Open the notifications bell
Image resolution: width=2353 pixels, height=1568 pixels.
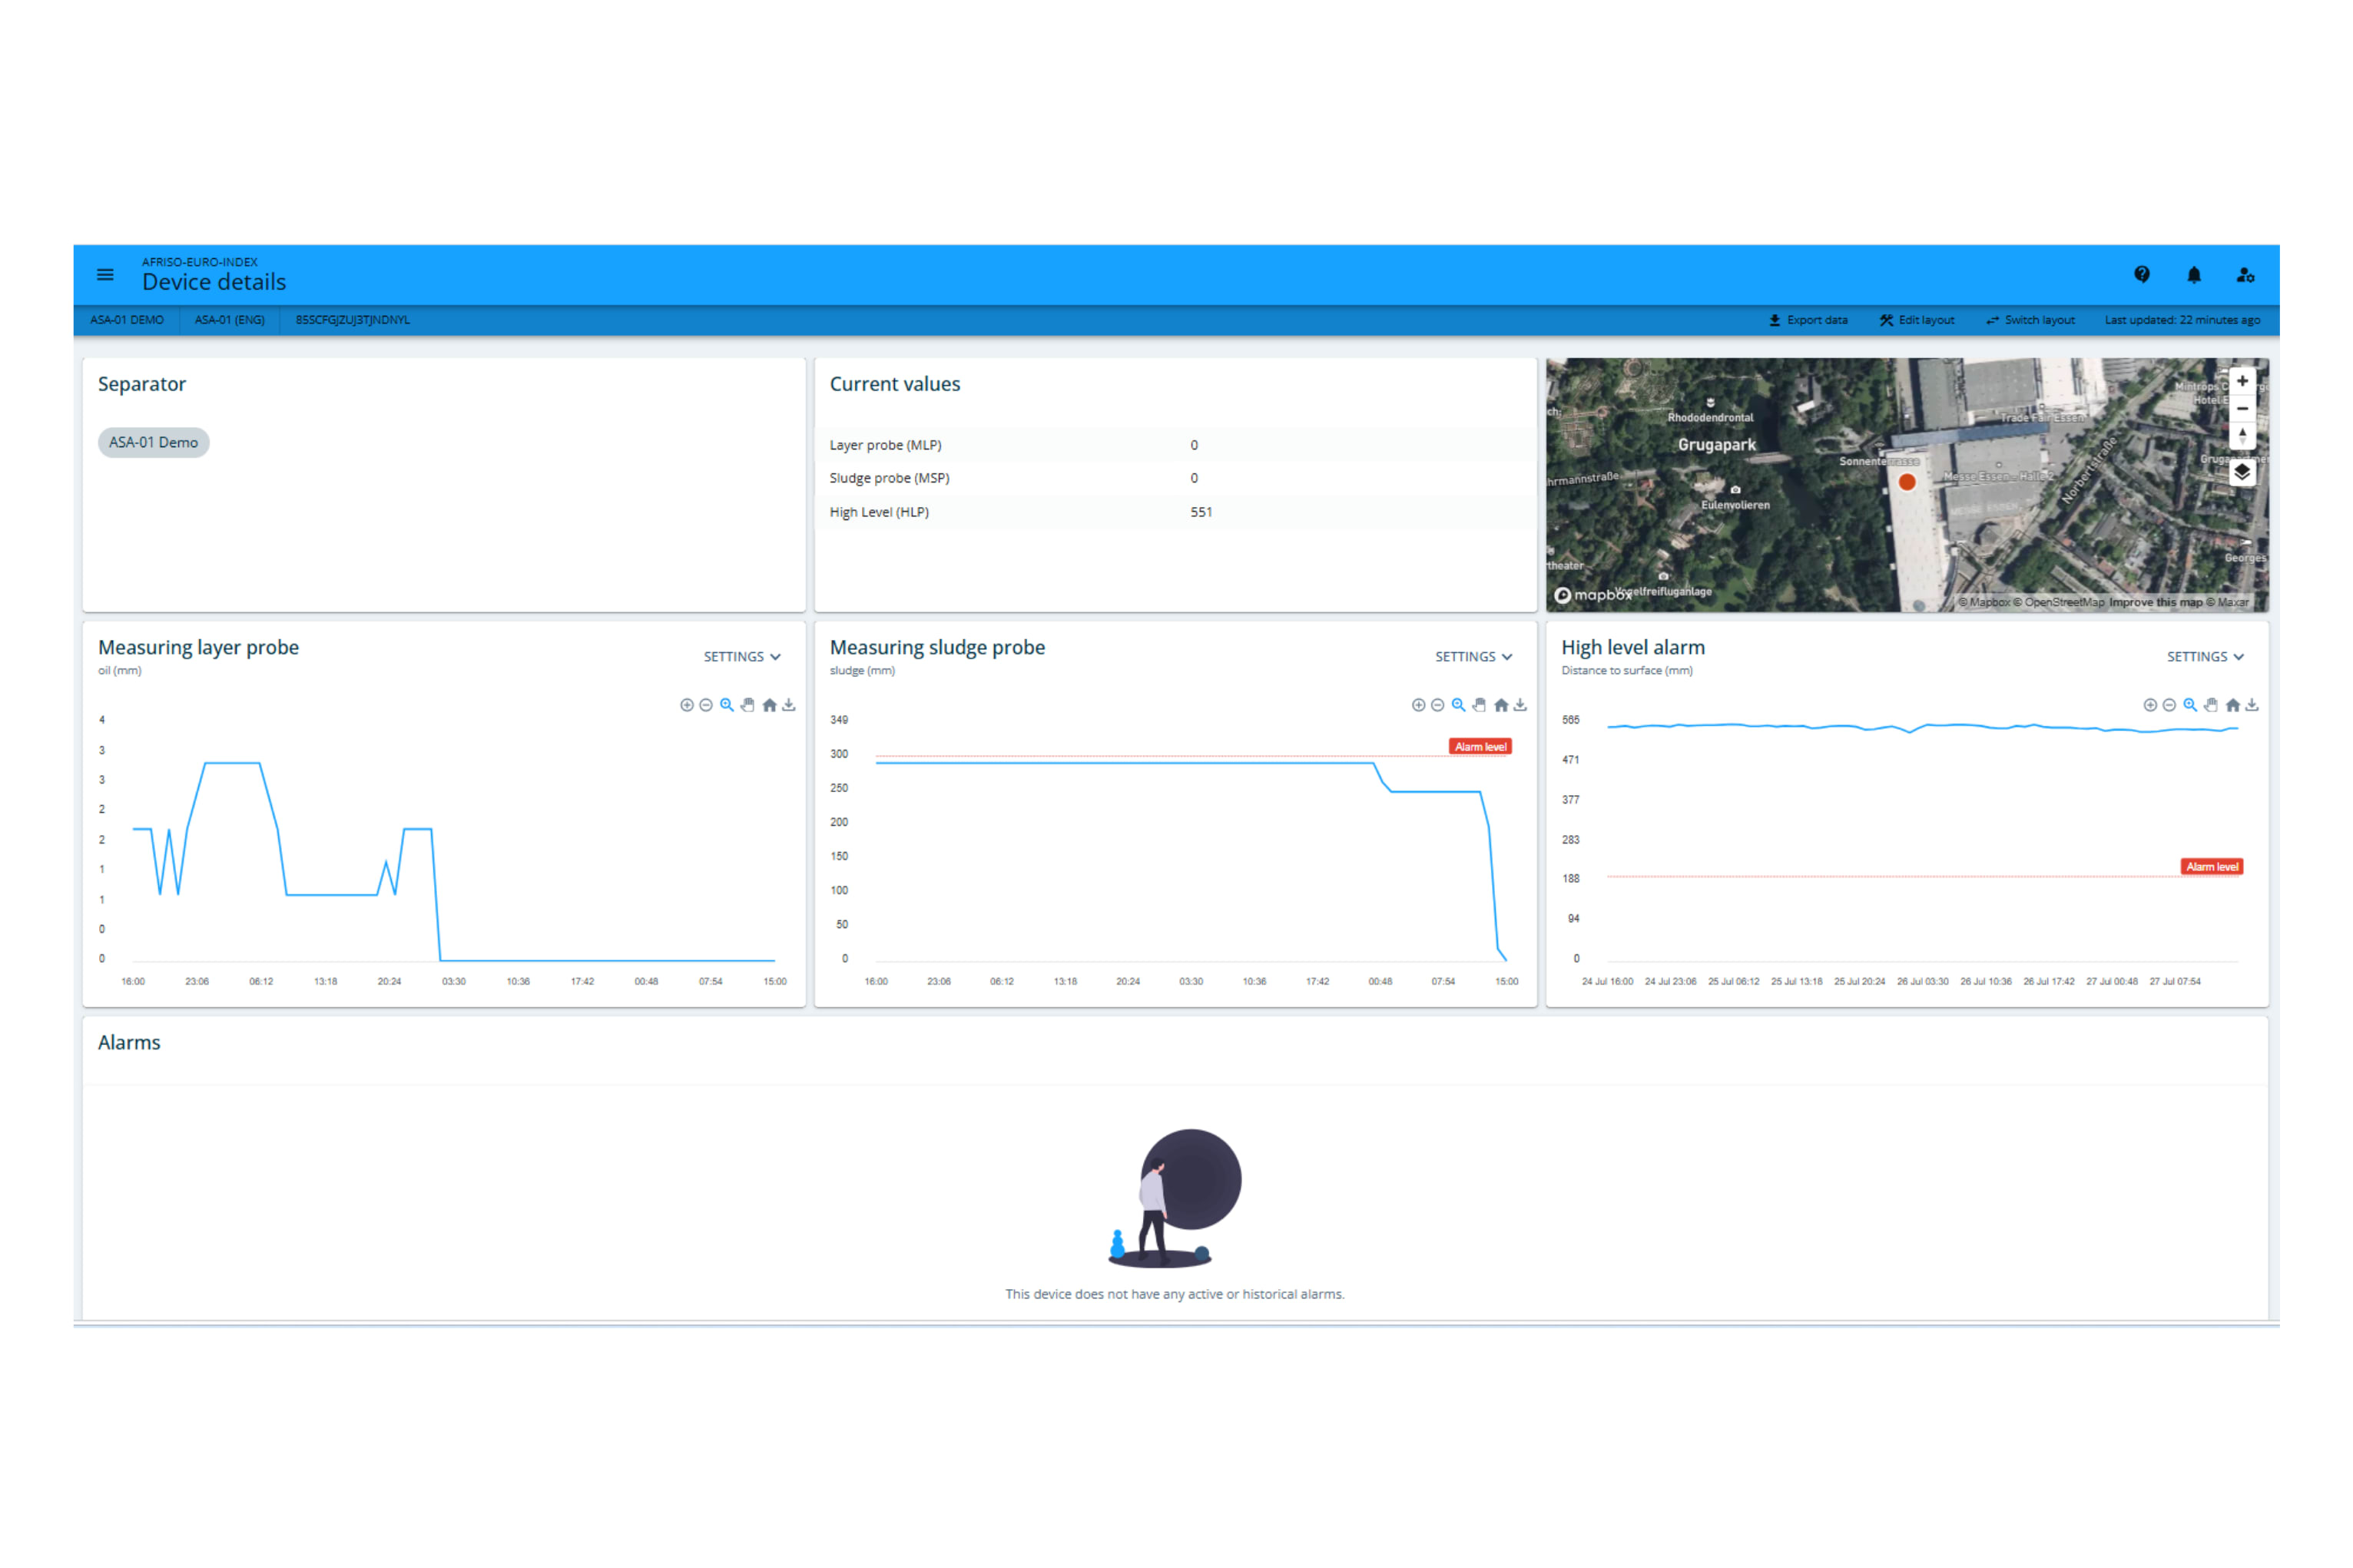pos(2193,274)
